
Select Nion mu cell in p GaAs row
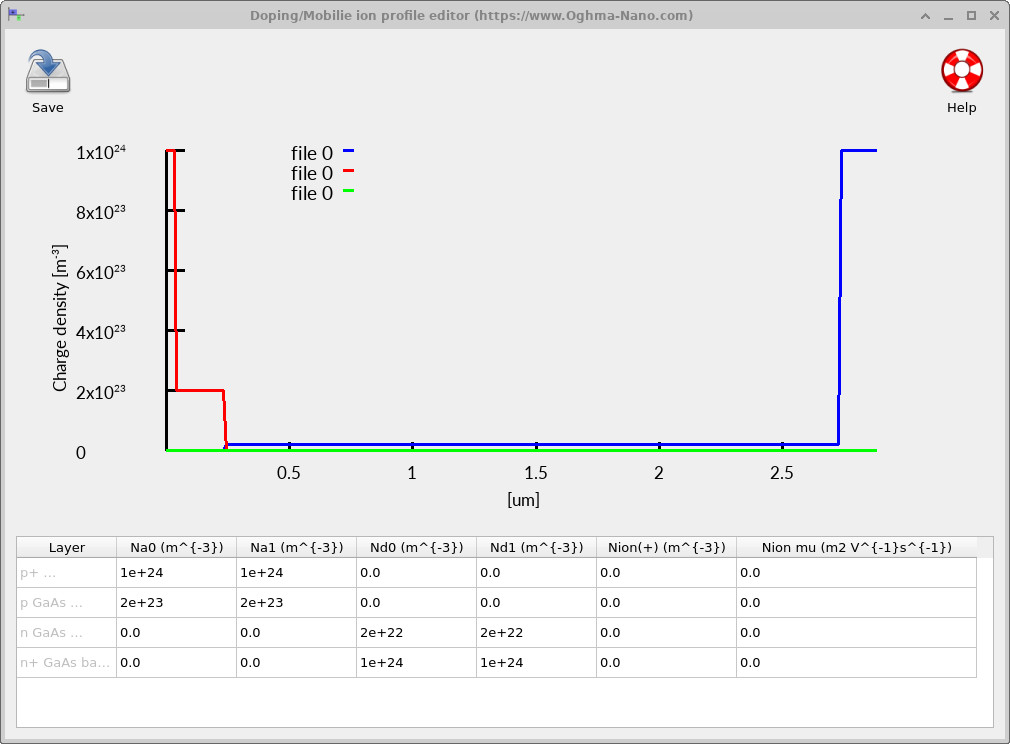click(x=856, y=603)
